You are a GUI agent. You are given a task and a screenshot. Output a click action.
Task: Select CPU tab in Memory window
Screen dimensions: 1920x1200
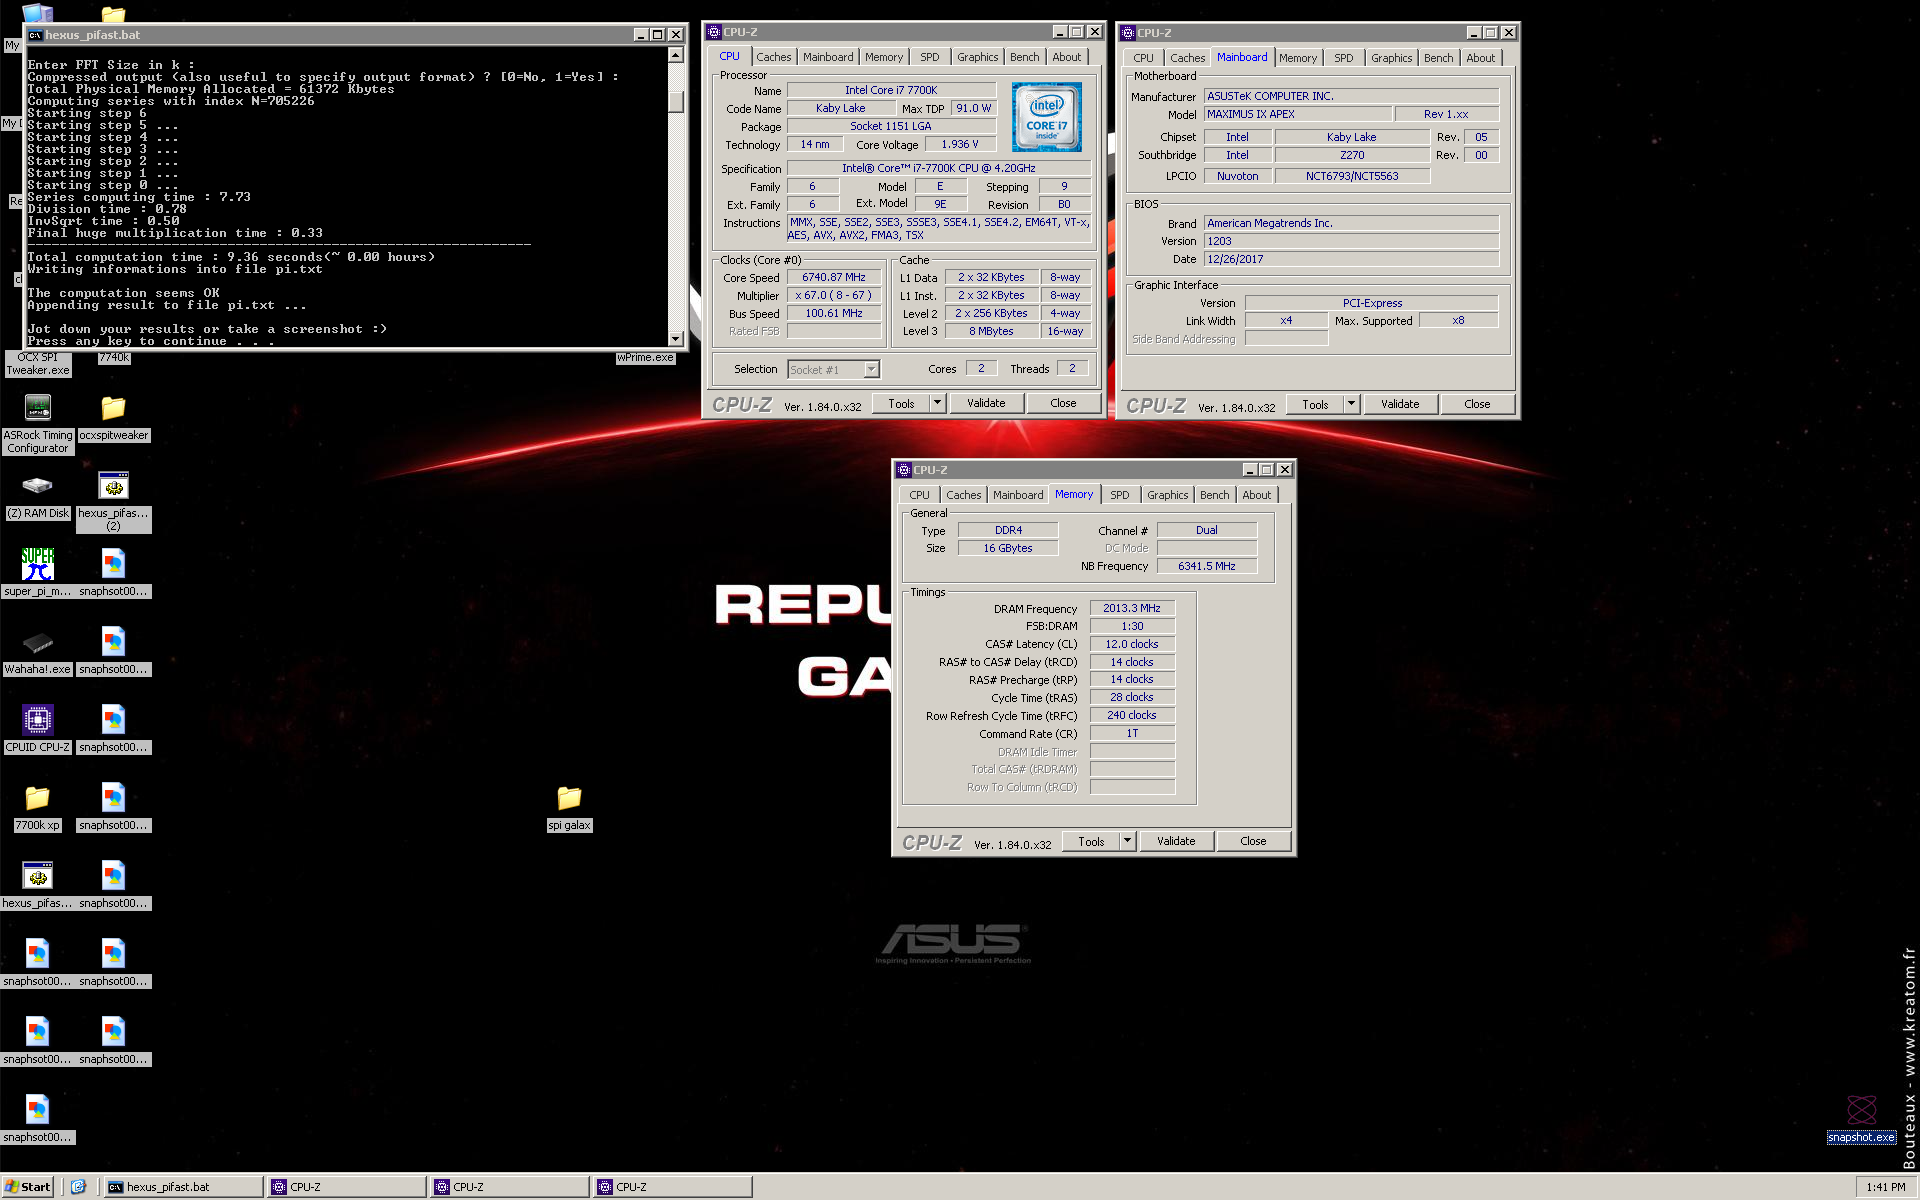(x=919, y=495)
